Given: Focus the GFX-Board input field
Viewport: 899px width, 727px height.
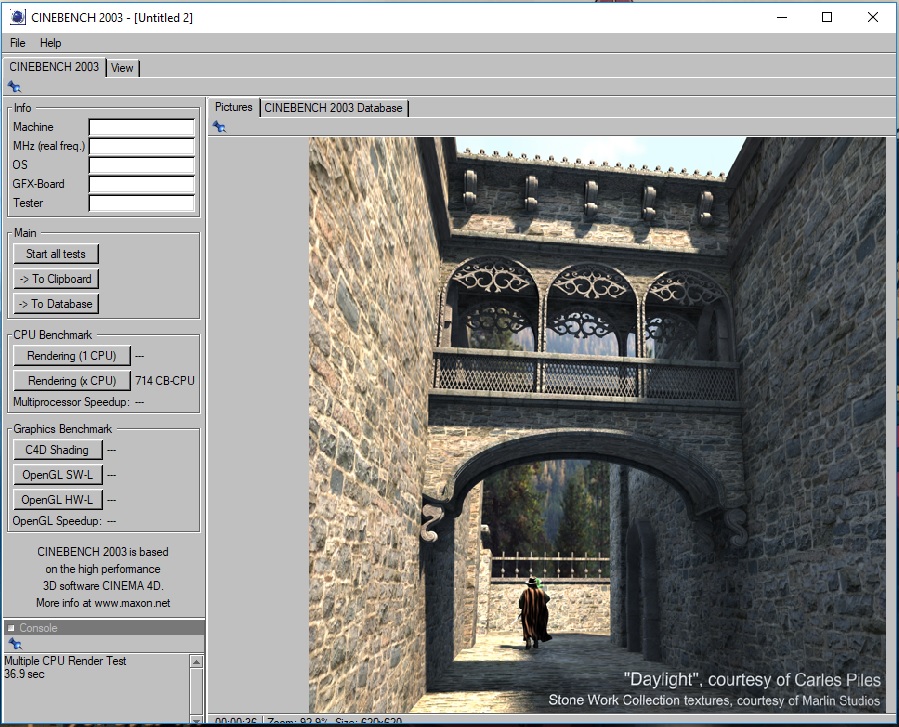Looking at the screenshot, I should [x=142, y=184].
